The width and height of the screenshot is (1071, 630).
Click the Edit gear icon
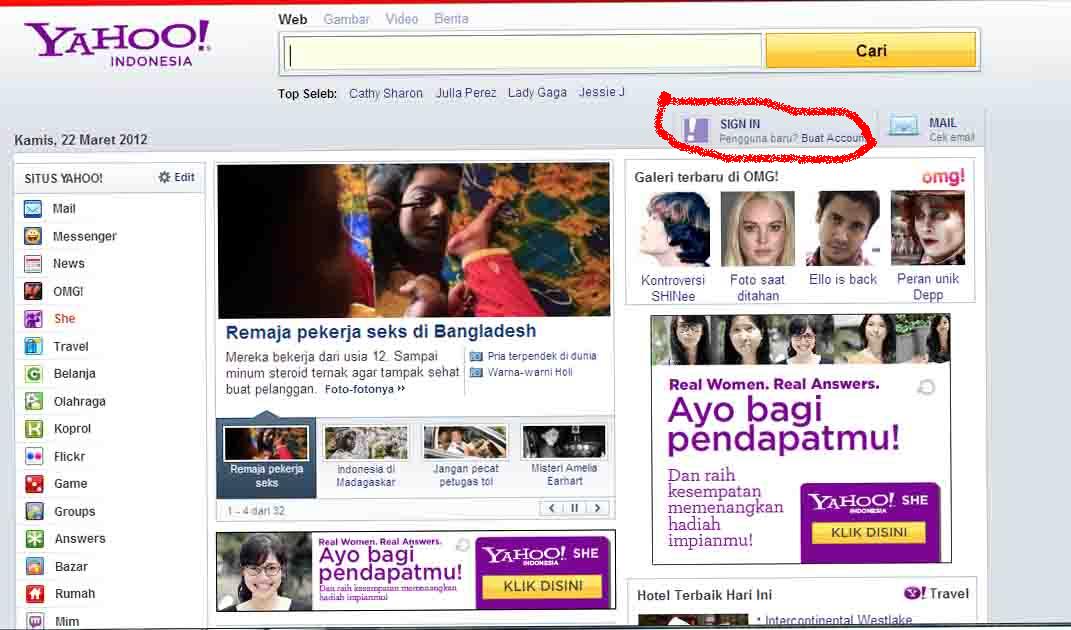point(164,177)
